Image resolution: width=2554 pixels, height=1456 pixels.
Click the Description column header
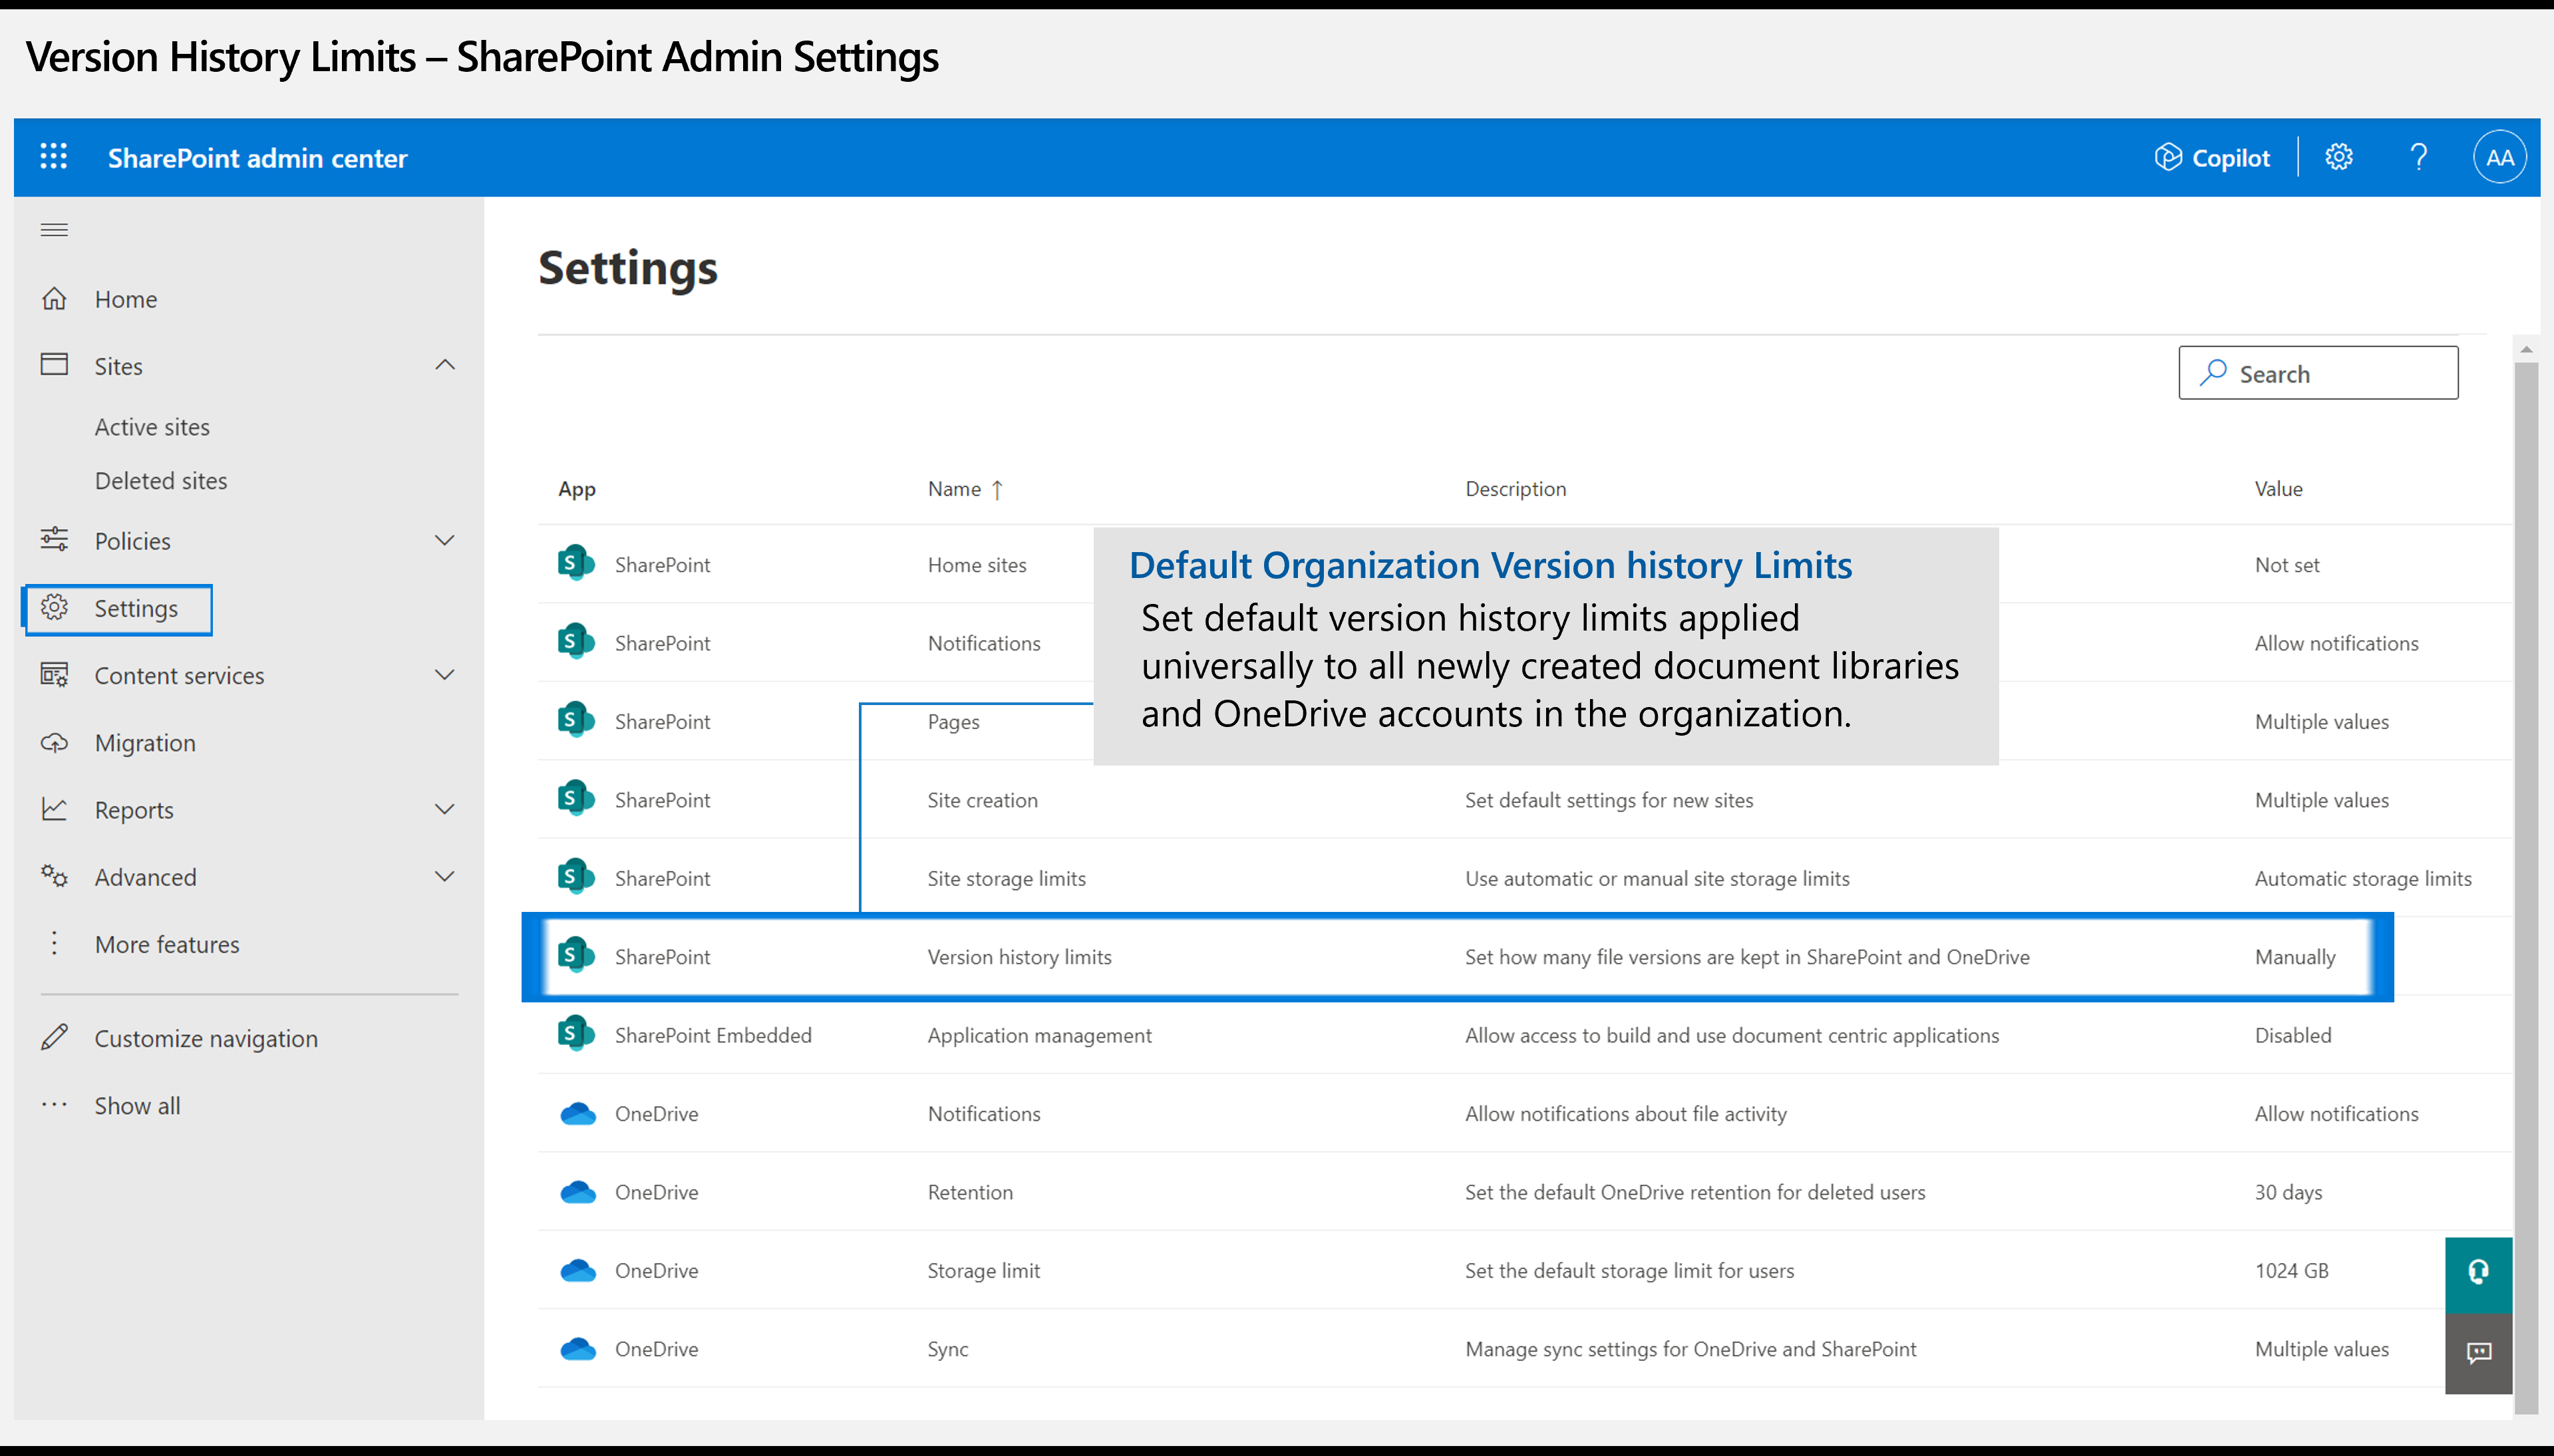(1515, 489)
